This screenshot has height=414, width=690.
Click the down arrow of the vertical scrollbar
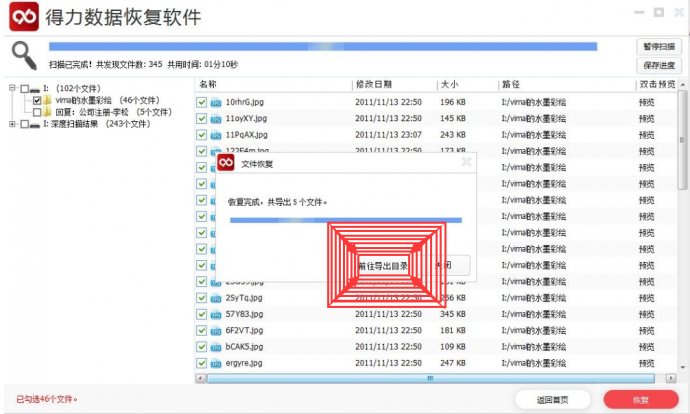click(x=683, y=367)
